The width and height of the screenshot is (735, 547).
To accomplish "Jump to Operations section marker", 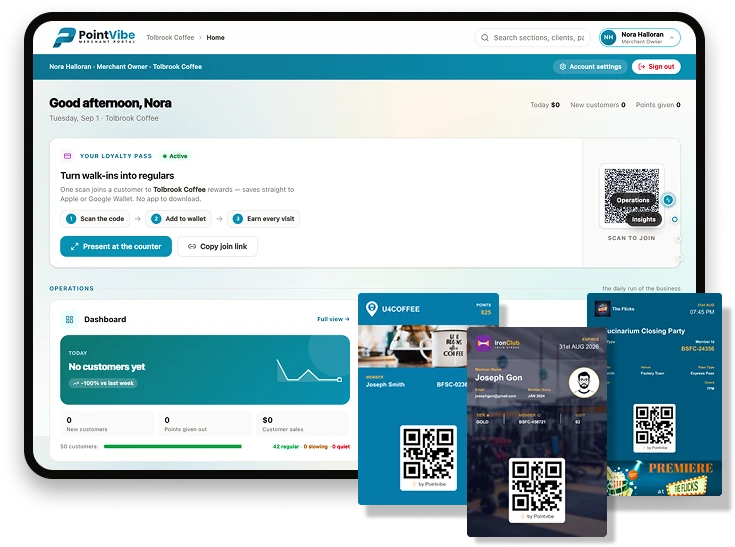I will [632, 200].
